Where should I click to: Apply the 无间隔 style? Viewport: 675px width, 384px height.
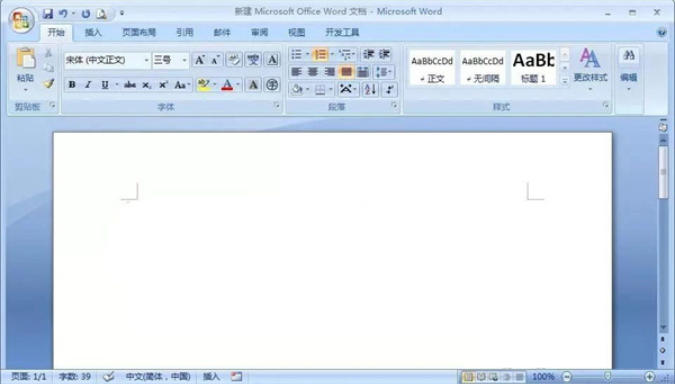pos(483,68)
